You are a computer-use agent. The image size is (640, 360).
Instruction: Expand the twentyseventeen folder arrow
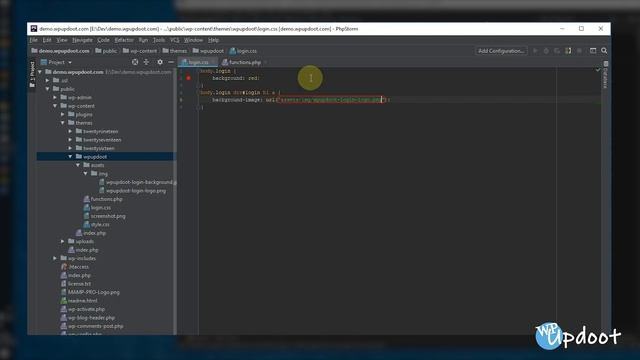70,140
